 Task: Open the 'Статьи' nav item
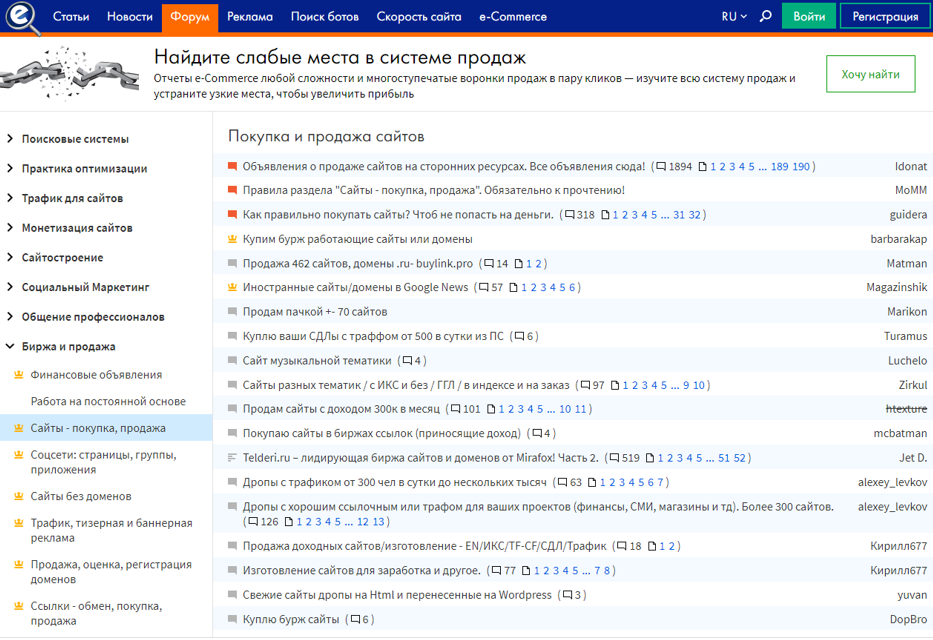[71, 17]
